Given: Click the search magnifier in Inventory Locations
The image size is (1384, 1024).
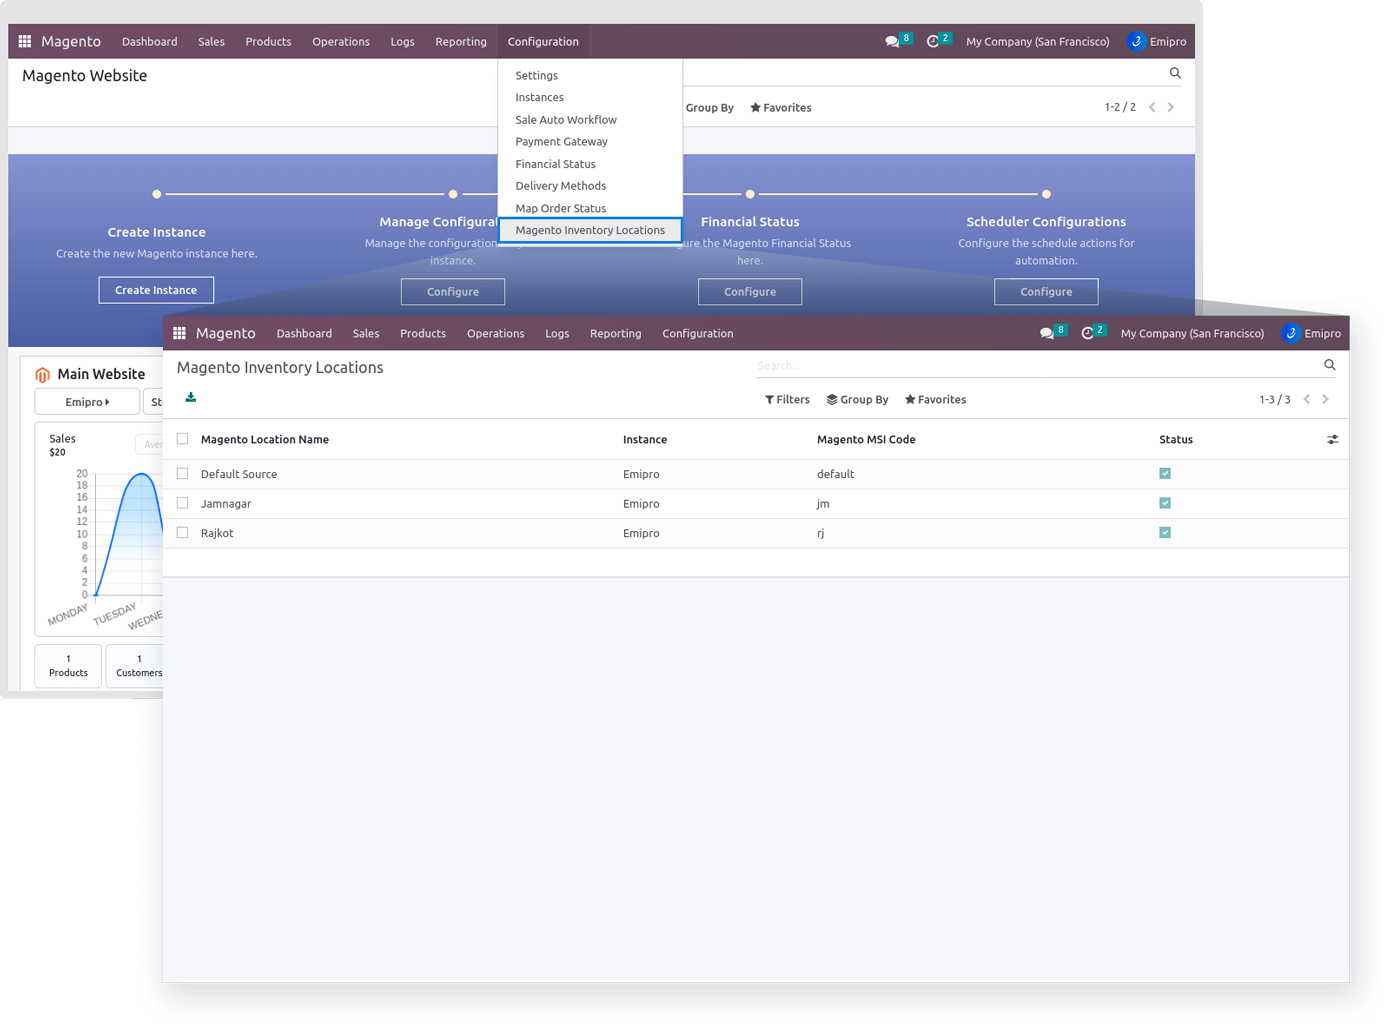Looking at the screenshot, I should coord(1329,365).
